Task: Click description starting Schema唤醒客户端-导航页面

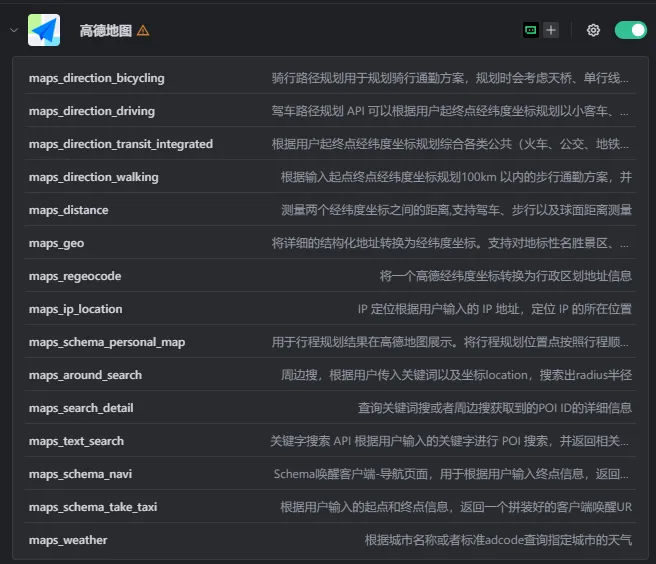Action: coord(451,474)
